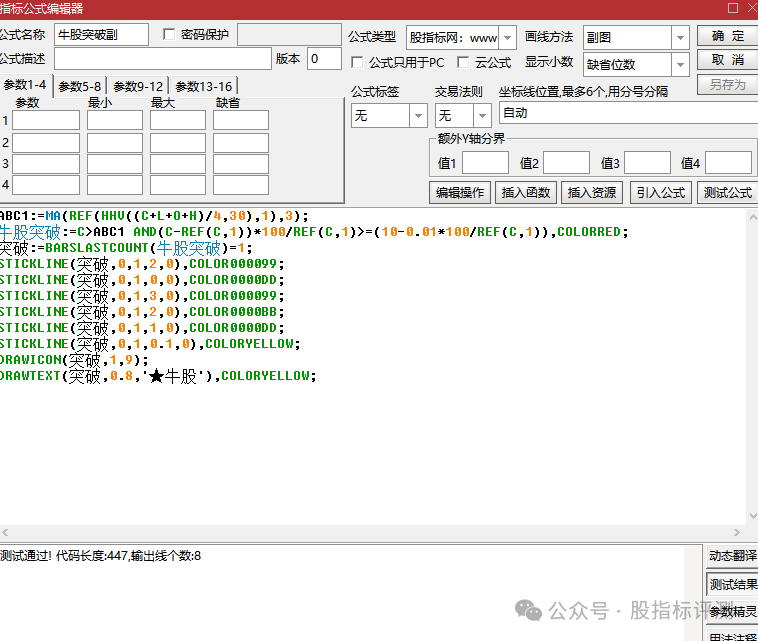Open the 参数9-12 tab
Image resolution: width=758 pixels, height=641 pixels.
click(x=138, y=87)
